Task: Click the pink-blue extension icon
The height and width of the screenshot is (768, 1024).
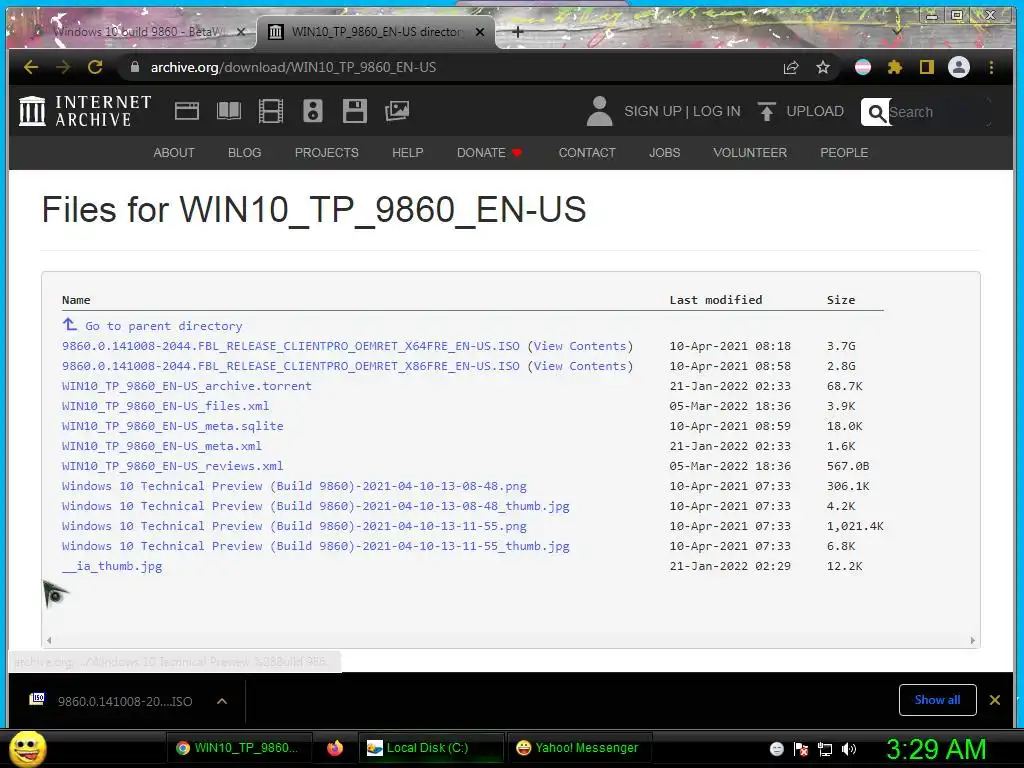Action: tap(863, 67)
